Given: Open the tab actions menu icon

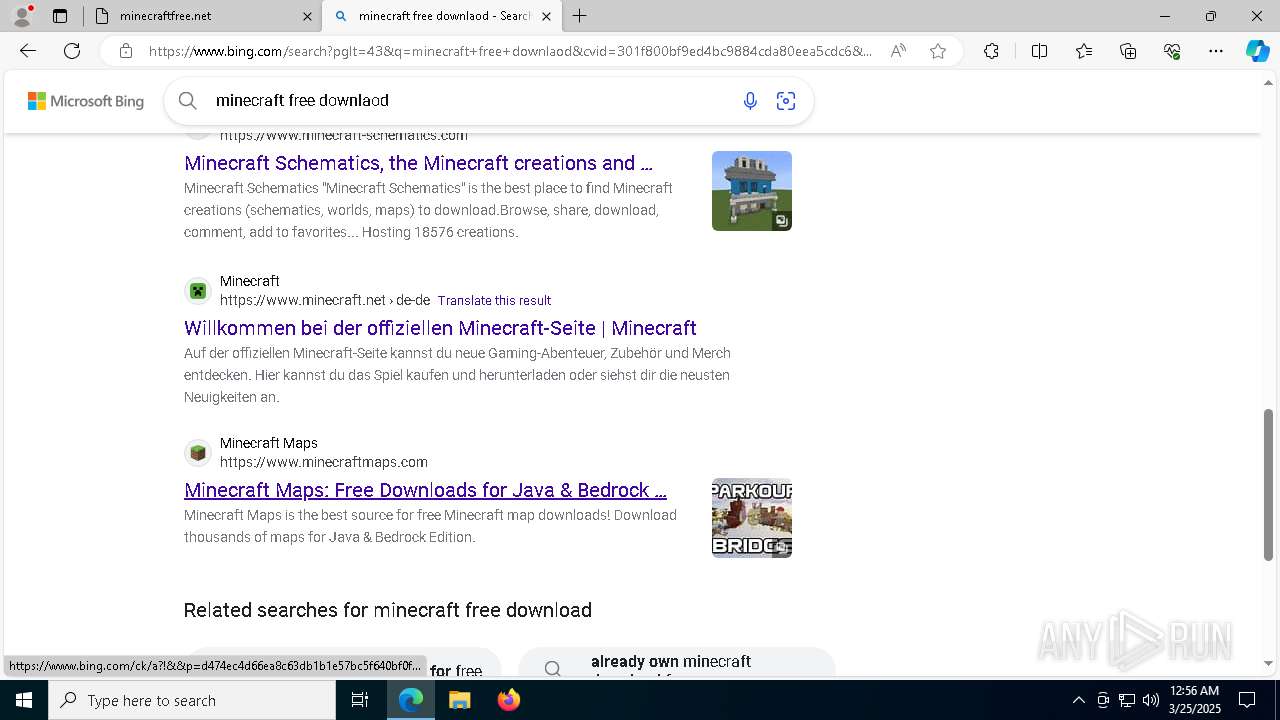Looking at the screenshot, I should (60, 16).
